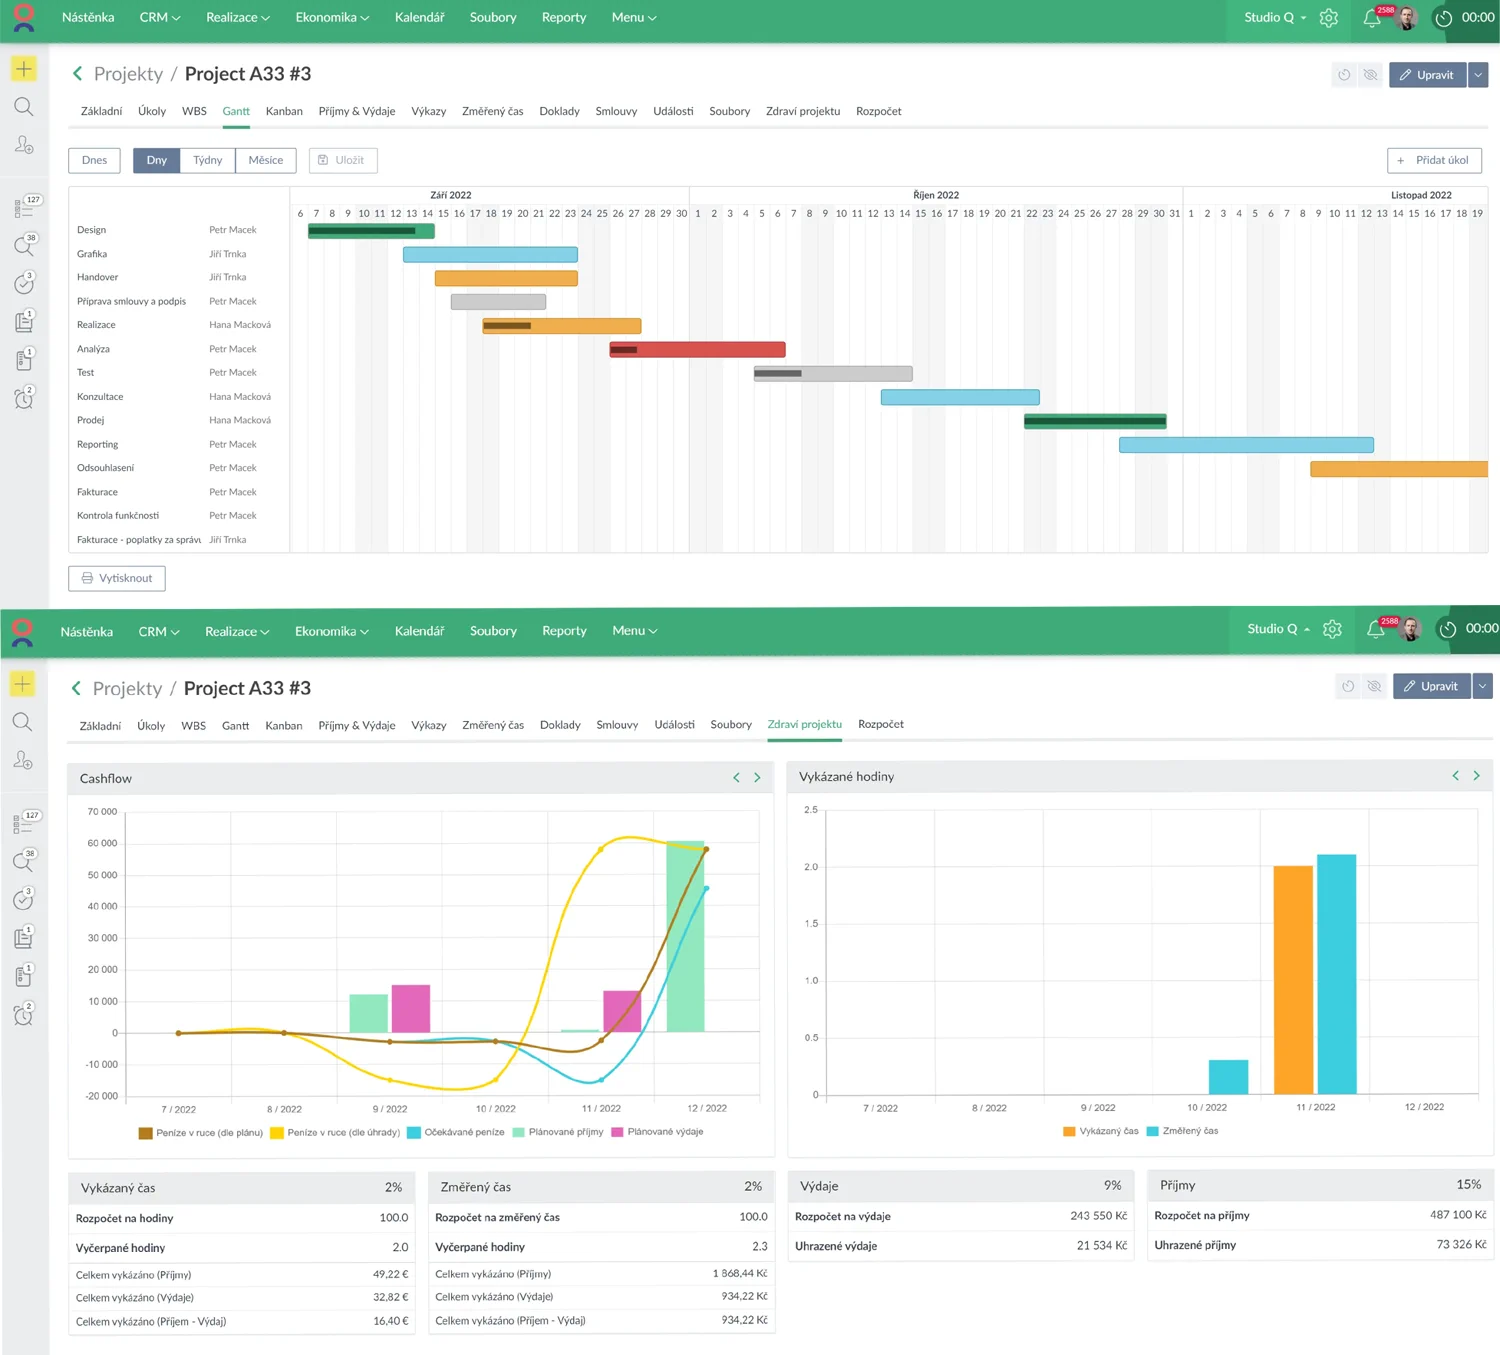Switch Gantt view to Měsíce
This screenshot has height=1355, width=1500.
pyautogui.click(x=265, y=160)
